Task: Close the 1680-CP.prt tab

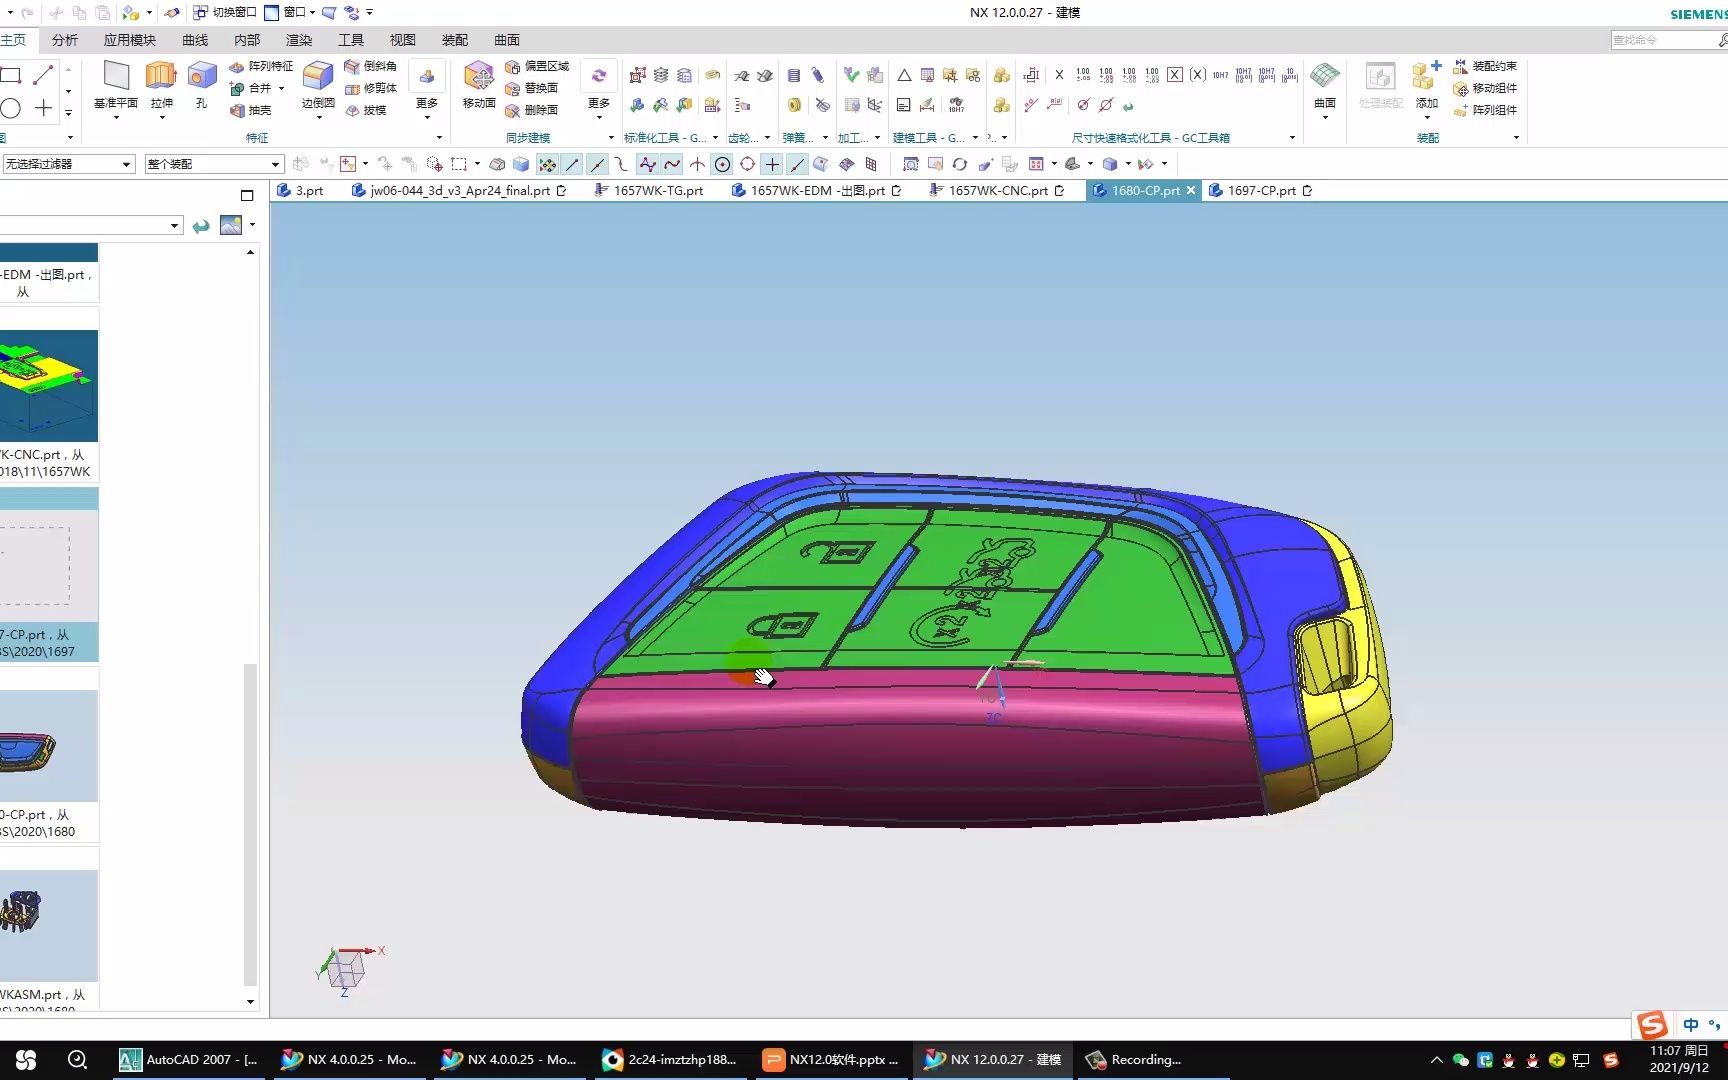Action: point(1191,190)
